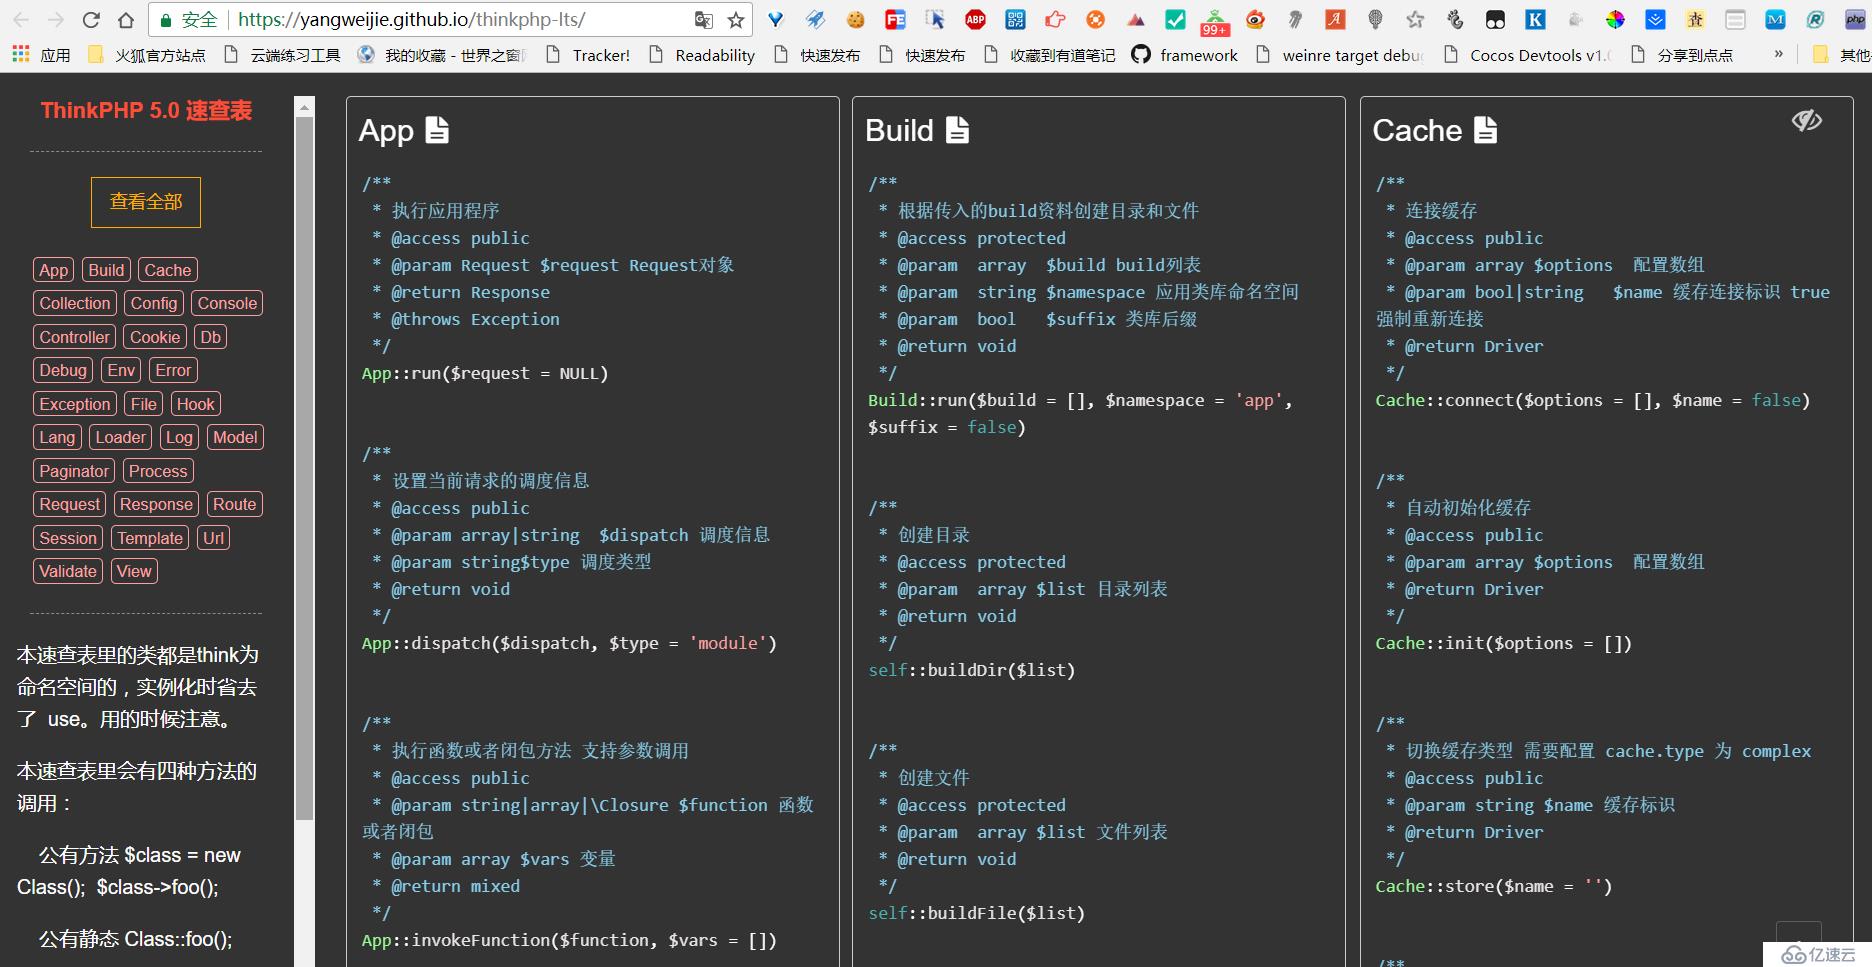Open the Debug class tag
This screenshot has width=1872, height=967.
pyautogui.click(x=63, y=370)
